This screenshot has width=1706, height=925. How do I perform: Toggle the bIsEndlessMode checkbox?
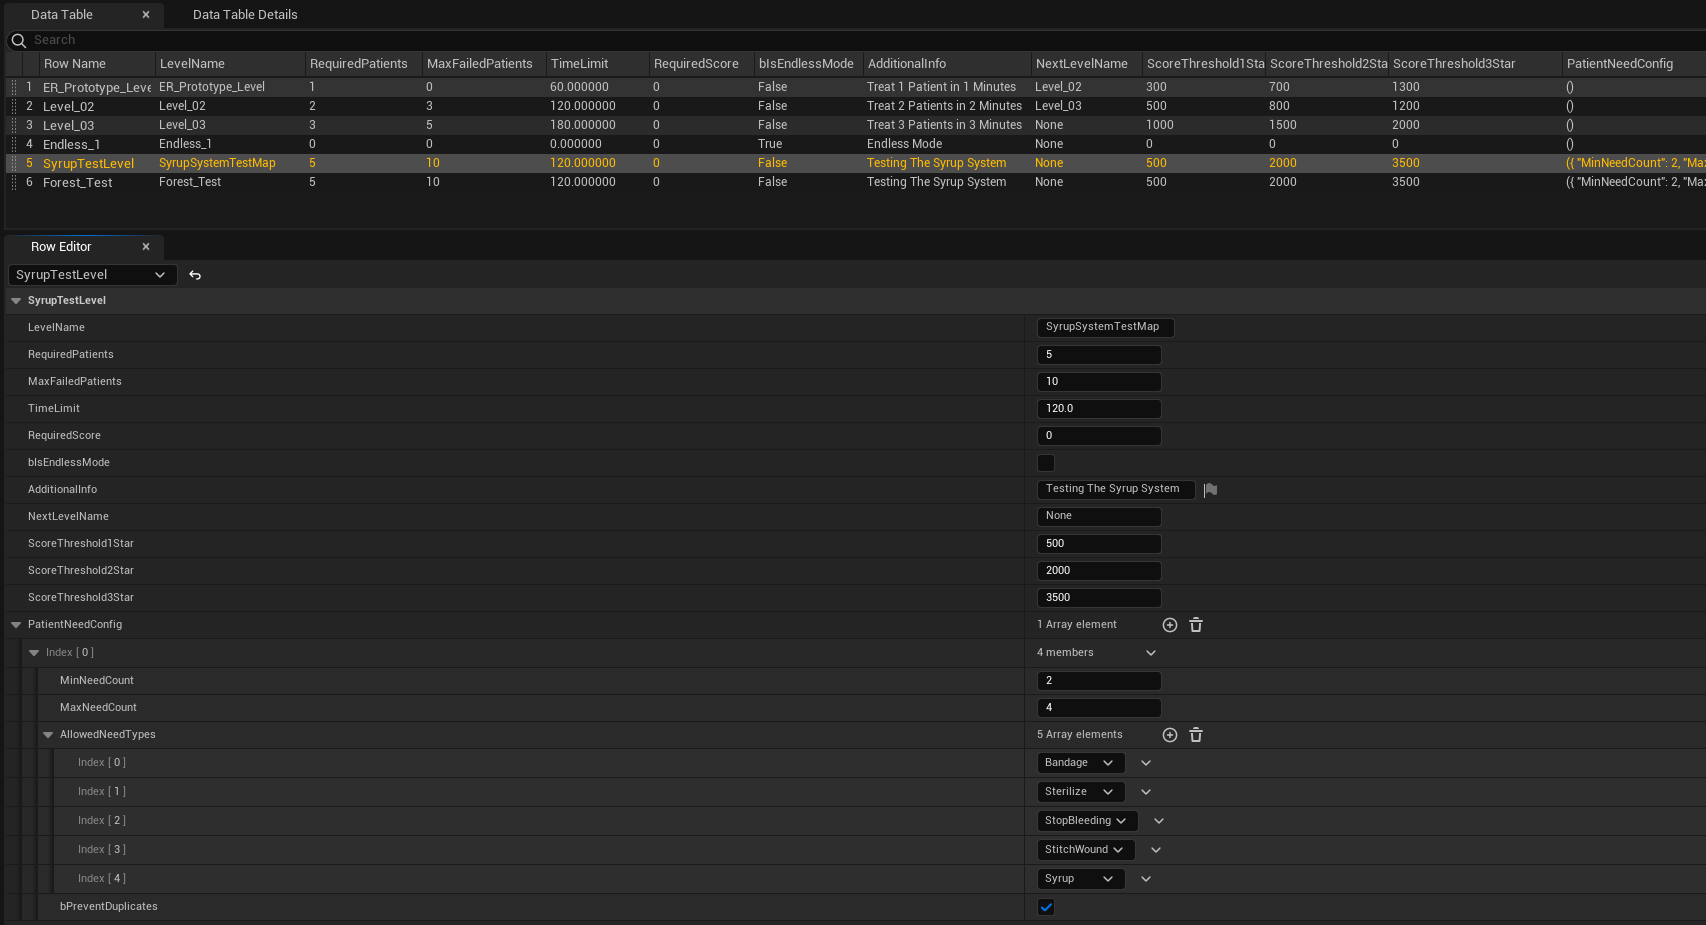point(1046,463)
